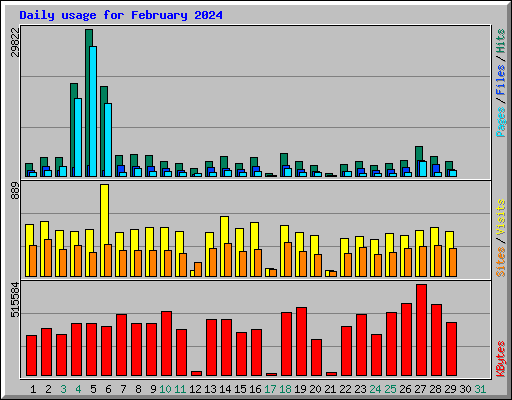Image resolution: width=512 pixels, height=400 pixels.
Task: Click the orange Sites bar for day 18
Action: [288, 259]
